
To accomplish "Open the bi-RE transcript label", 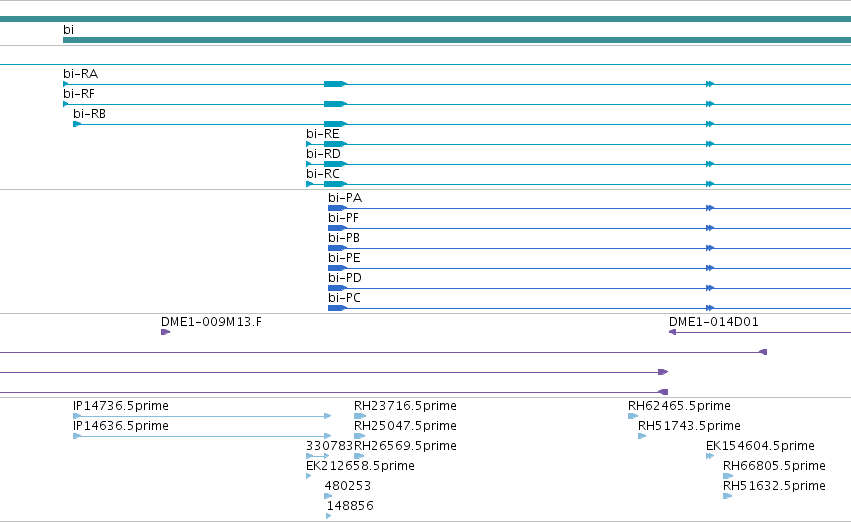I will pyautogui.click(x=322, y=134).
